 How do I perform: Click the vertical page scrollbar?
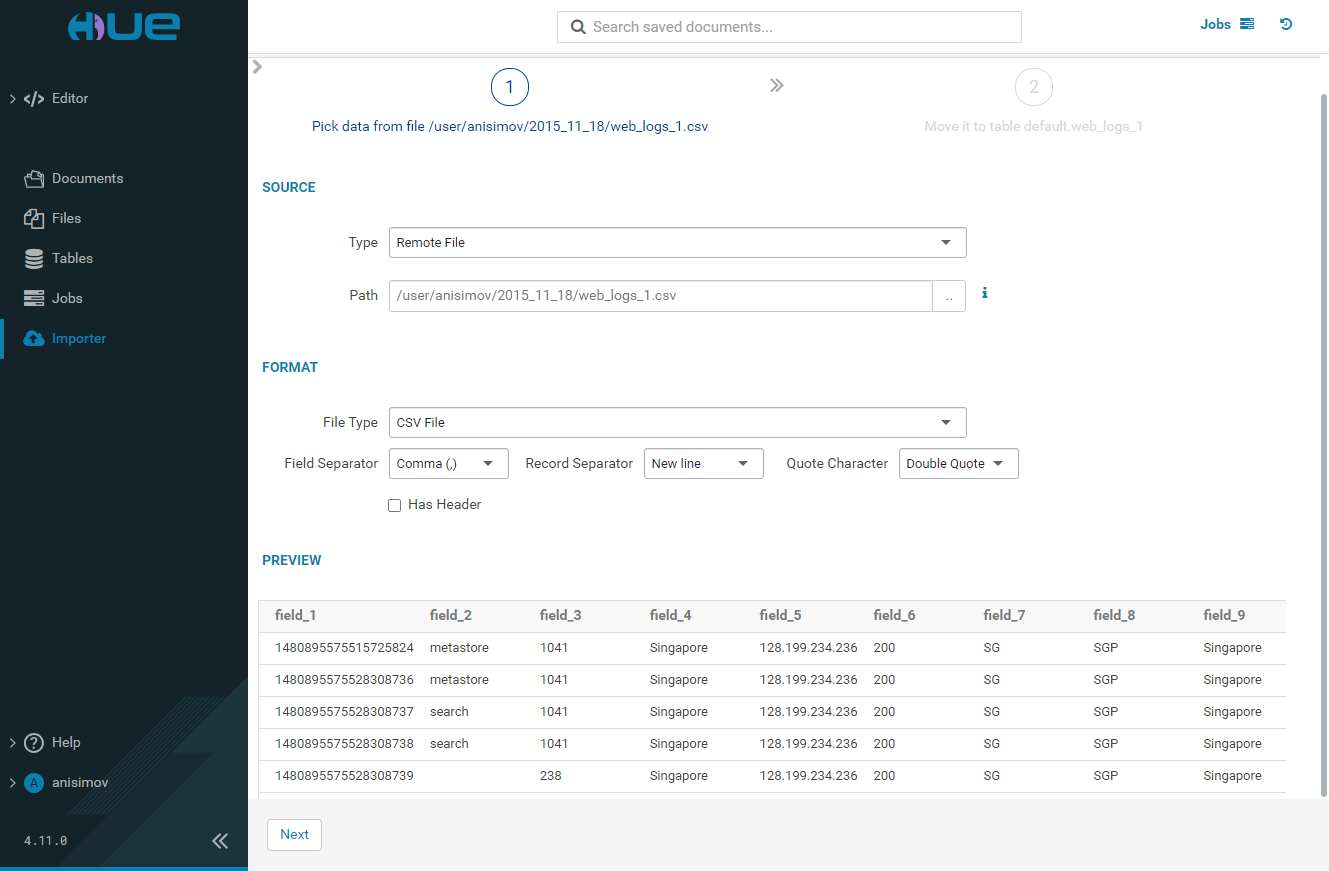tap(1324, 445)
